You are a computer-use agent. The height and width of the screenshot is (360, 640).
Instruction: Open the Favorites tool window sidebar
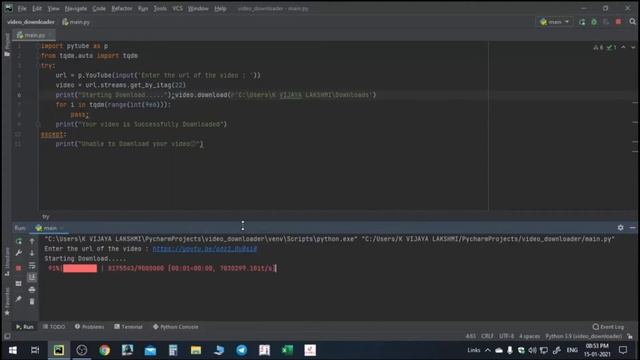point(7,301)
